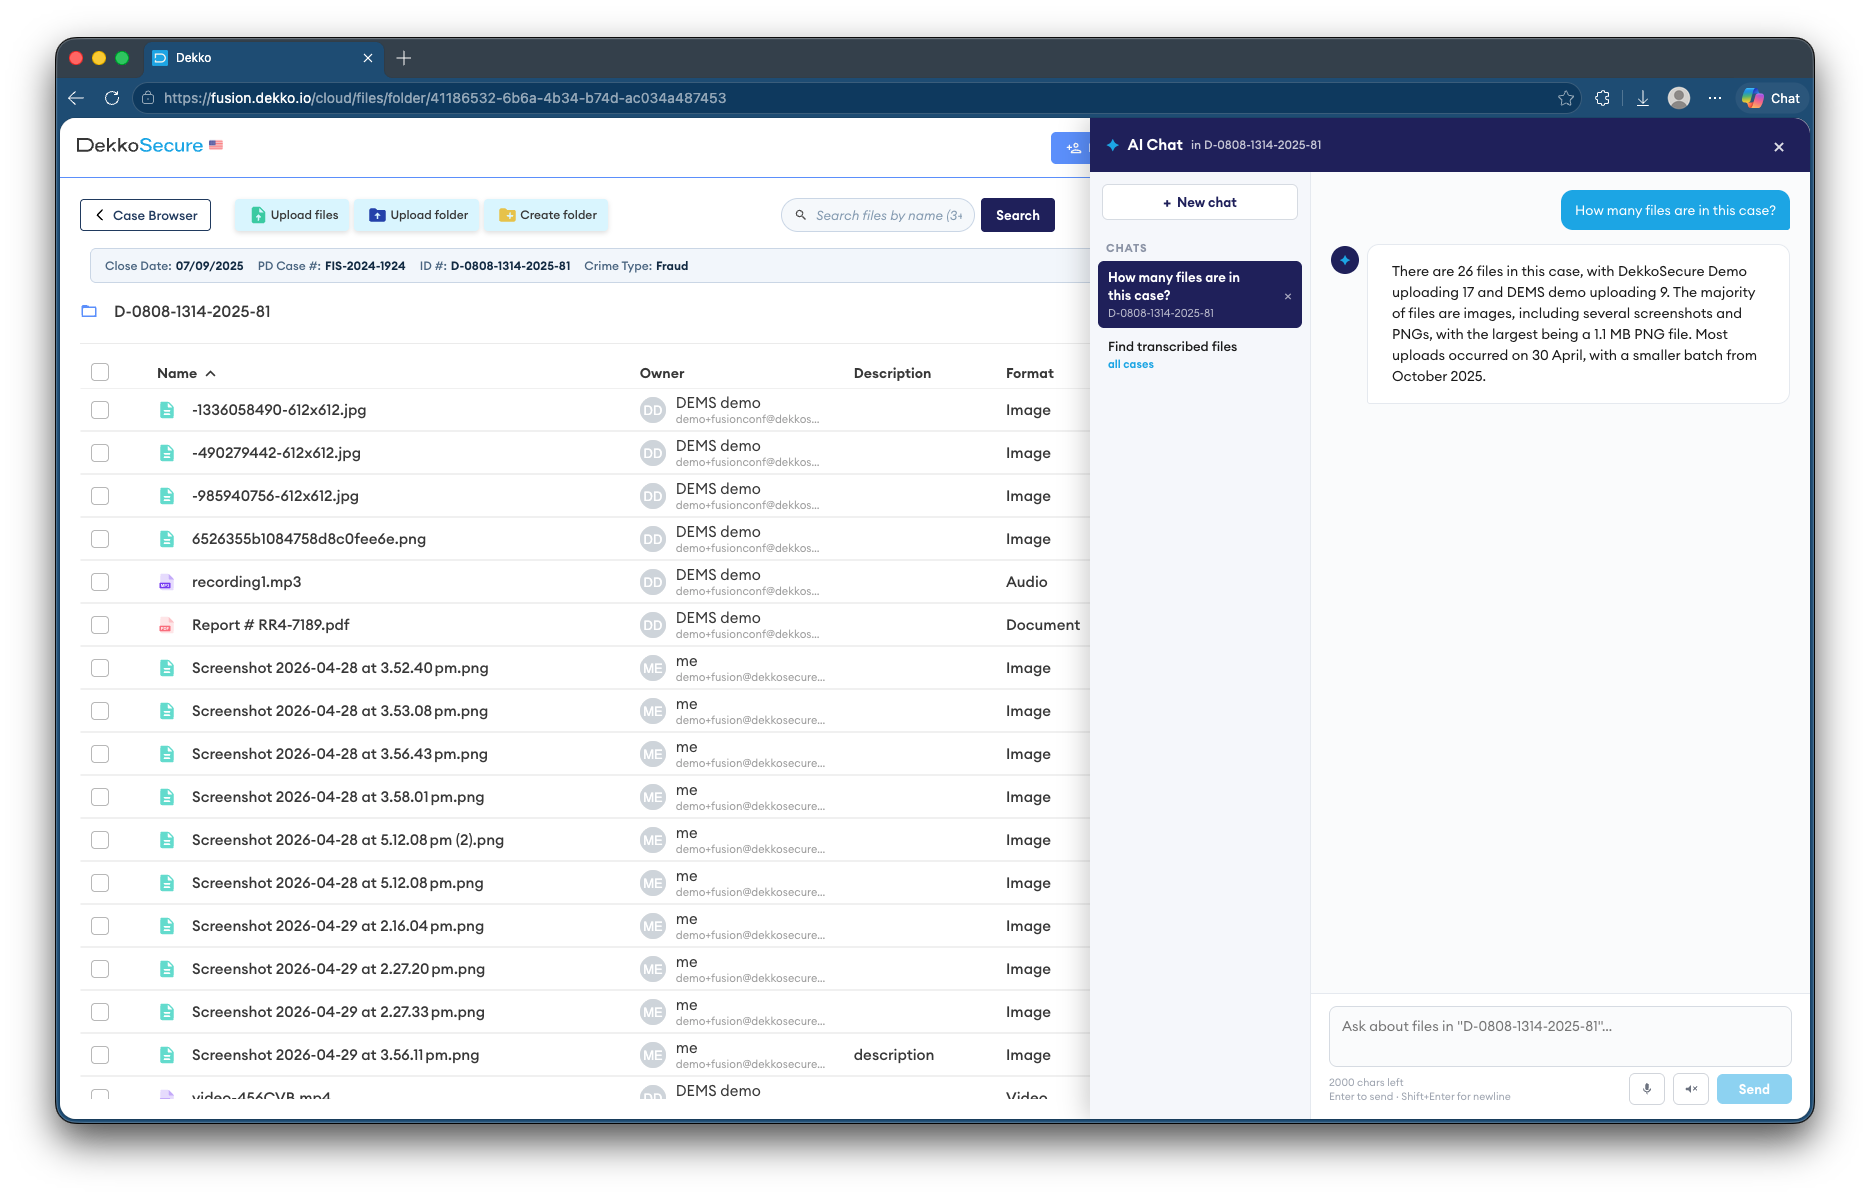Screen dimensions: 1870x1197
Task: Select checkbox for Screenshot 2026-04-29 at 3.56.11 pm.png
Action: pyautogui.click(x=100, y=1055)
